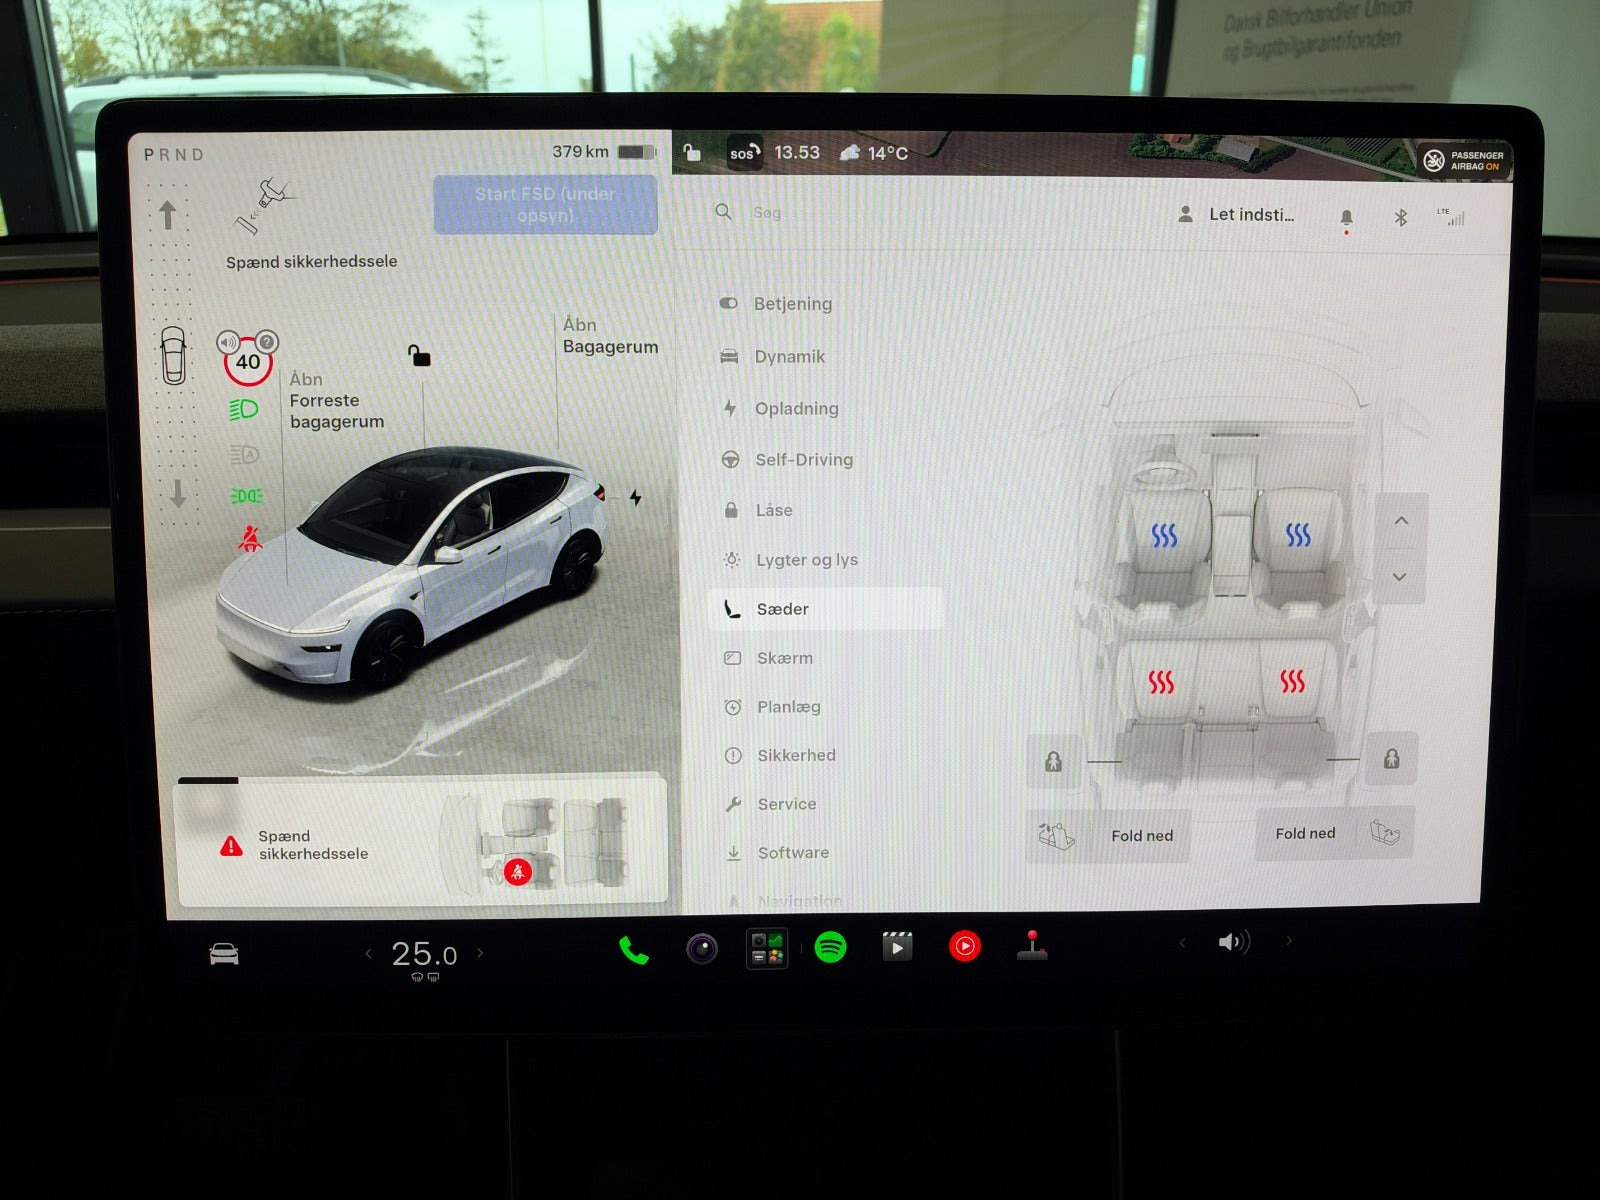Screen dimensions: 1600x1200
Task: Tap the red alert triangle icon
Action: point(231,846)
